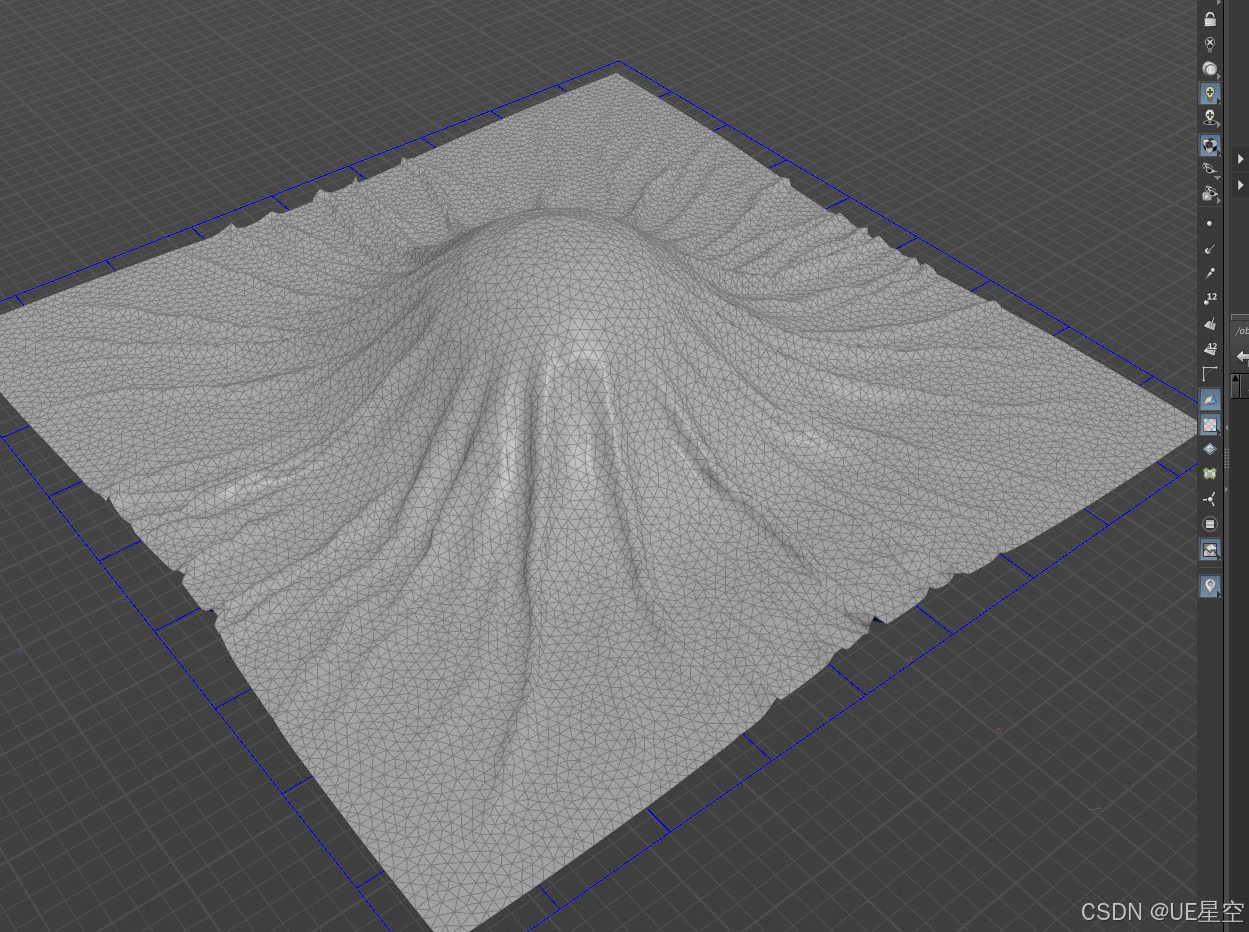Enable display point trails icon
Image resolution: width=1249 pixels, height=932 pixels.
(x=1210, y=273)
